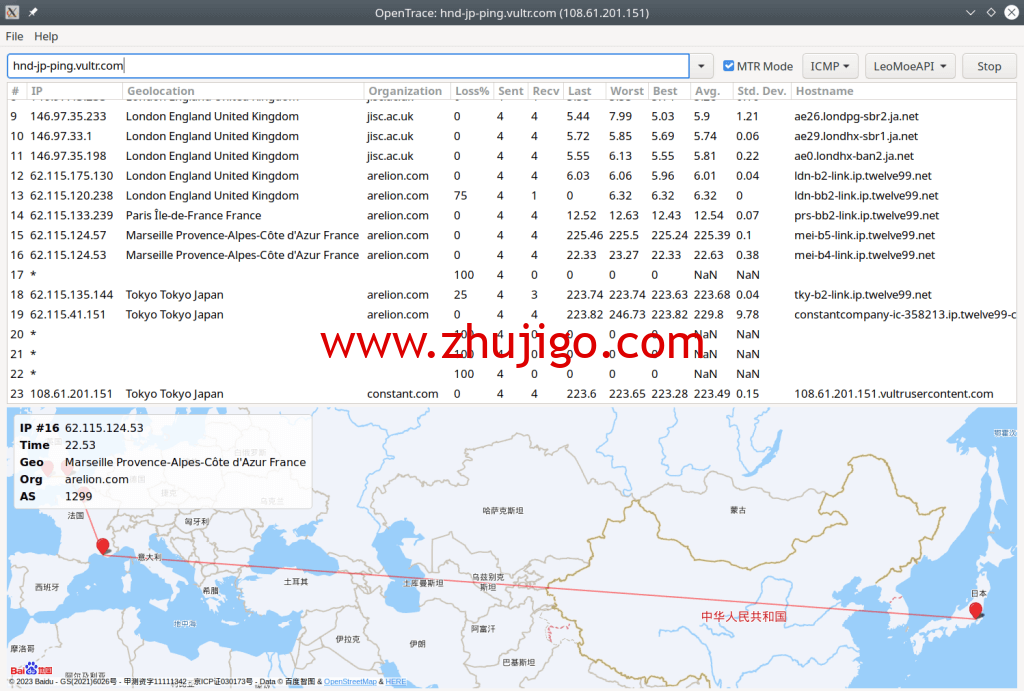Click the Worst column header
The height and width of the screenshot is (691, 1024).
627,91
